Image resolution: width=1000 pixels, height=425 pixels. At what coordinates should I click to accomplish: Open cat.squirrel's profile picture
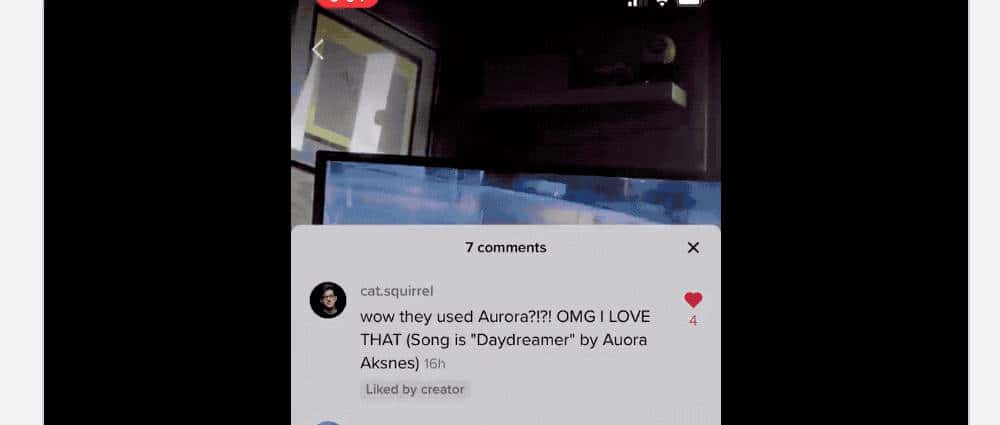pyautogui.click(x=328, y=300)
